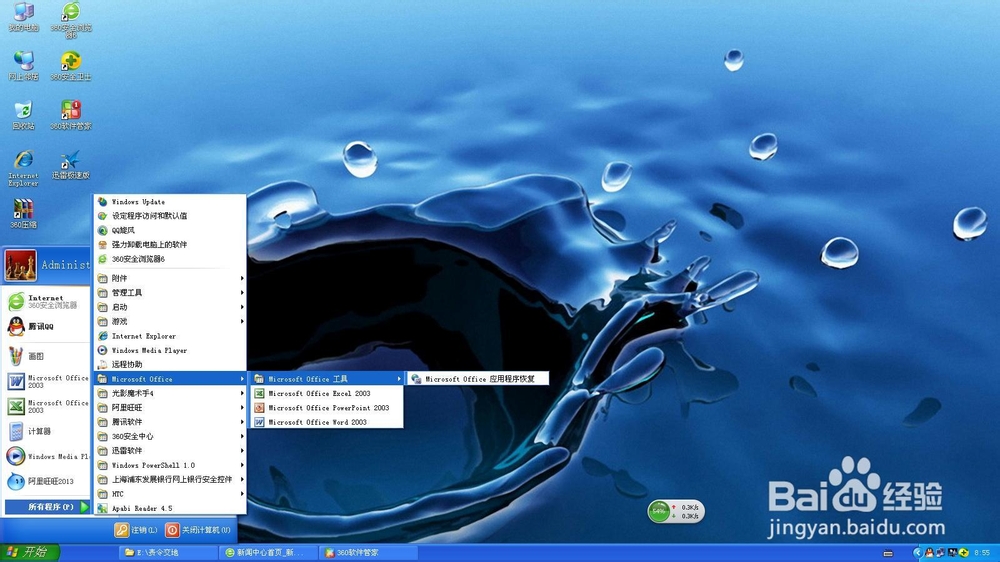
Task: Open Excel 2003 pinned Start item
Action: [x=46, y=406]
